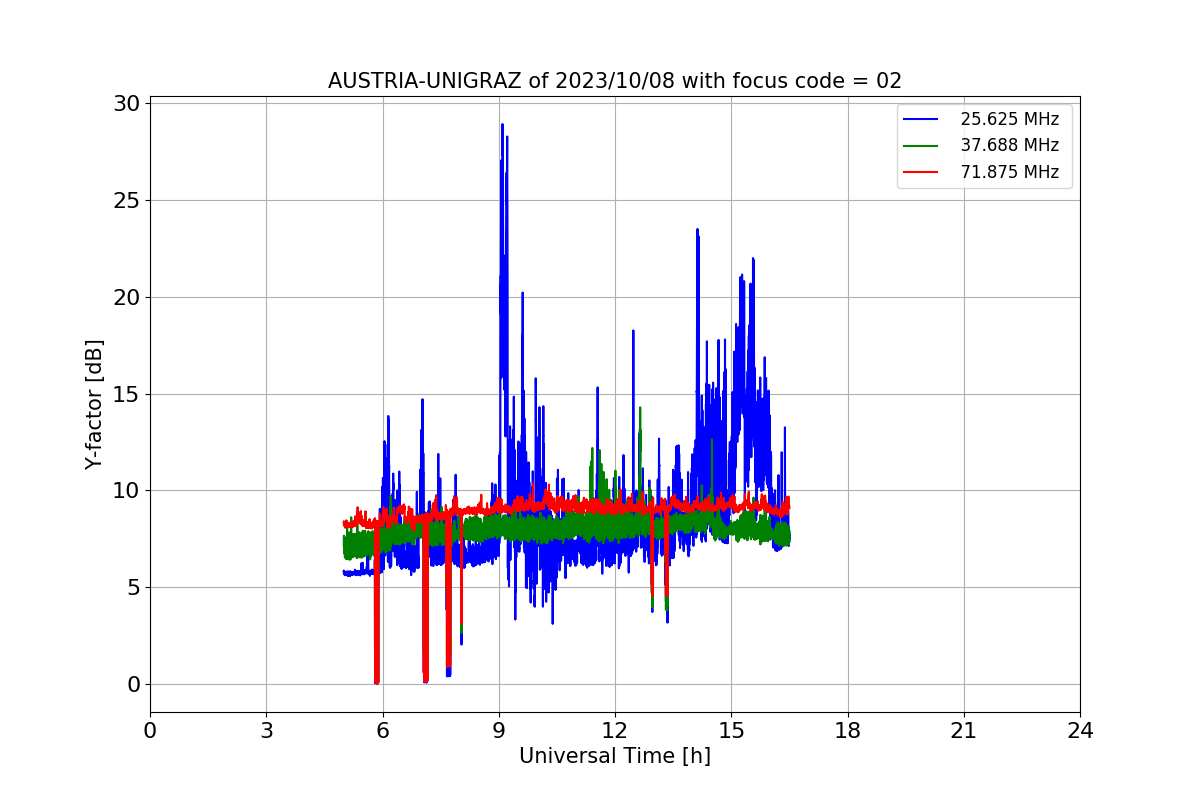Click the x-axis tick label 9
Image resolution: width=1200 pixels, height=800 pixels.
pyautogui.click(x=499, y=731)
